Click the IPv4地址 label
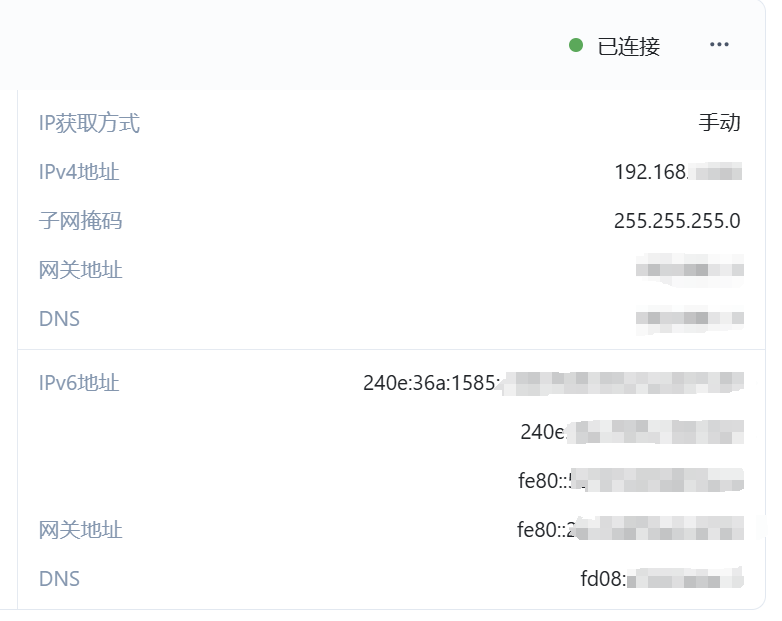 (79, 172)
